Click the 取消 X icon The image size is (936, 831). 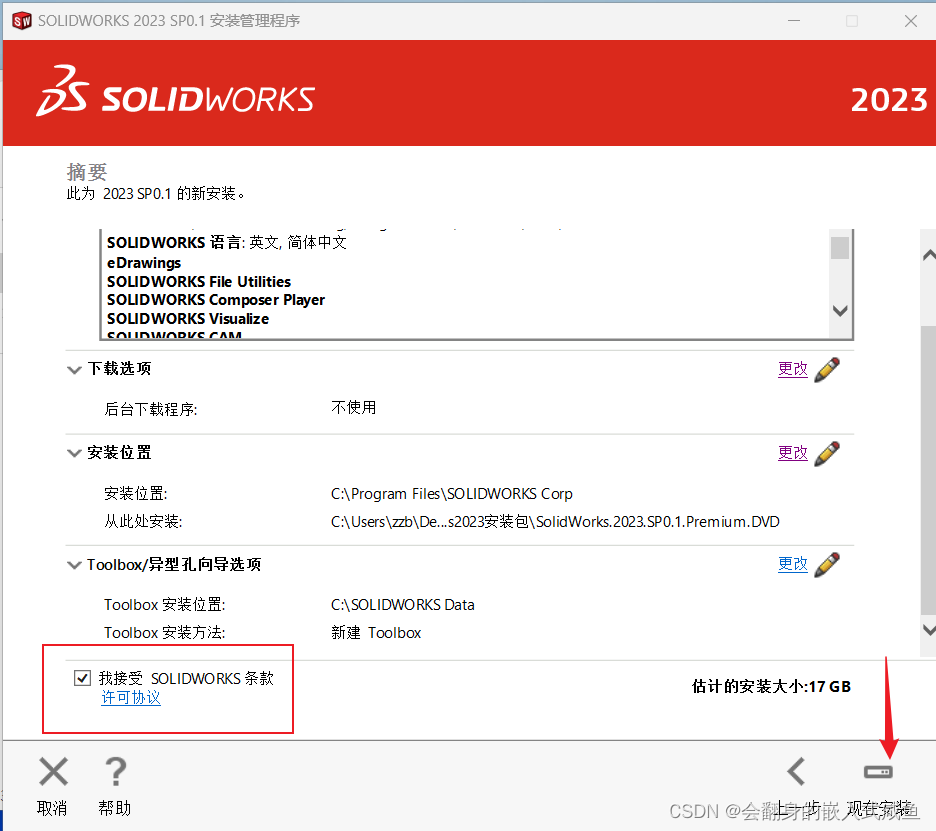point(53,771)
